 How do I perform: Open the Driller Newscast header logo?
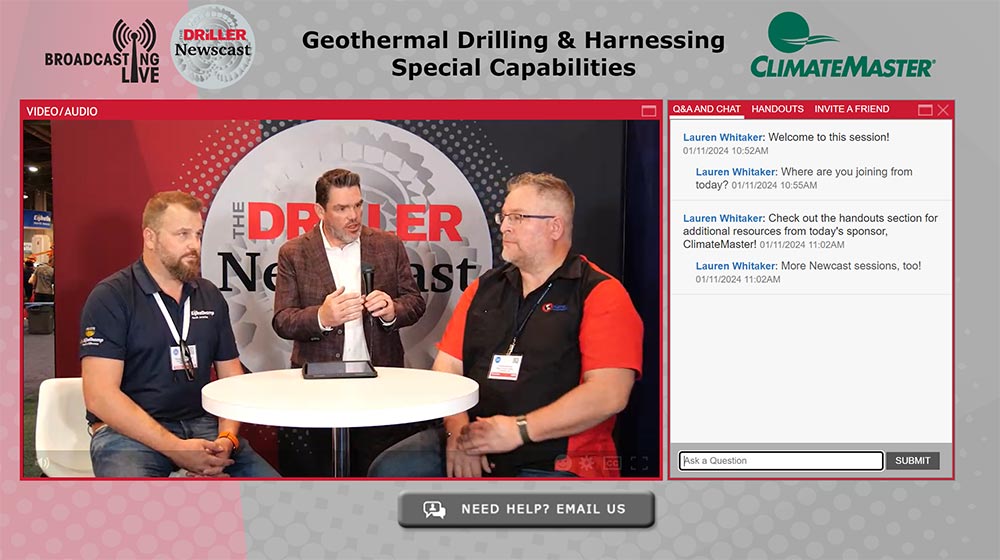213,45
